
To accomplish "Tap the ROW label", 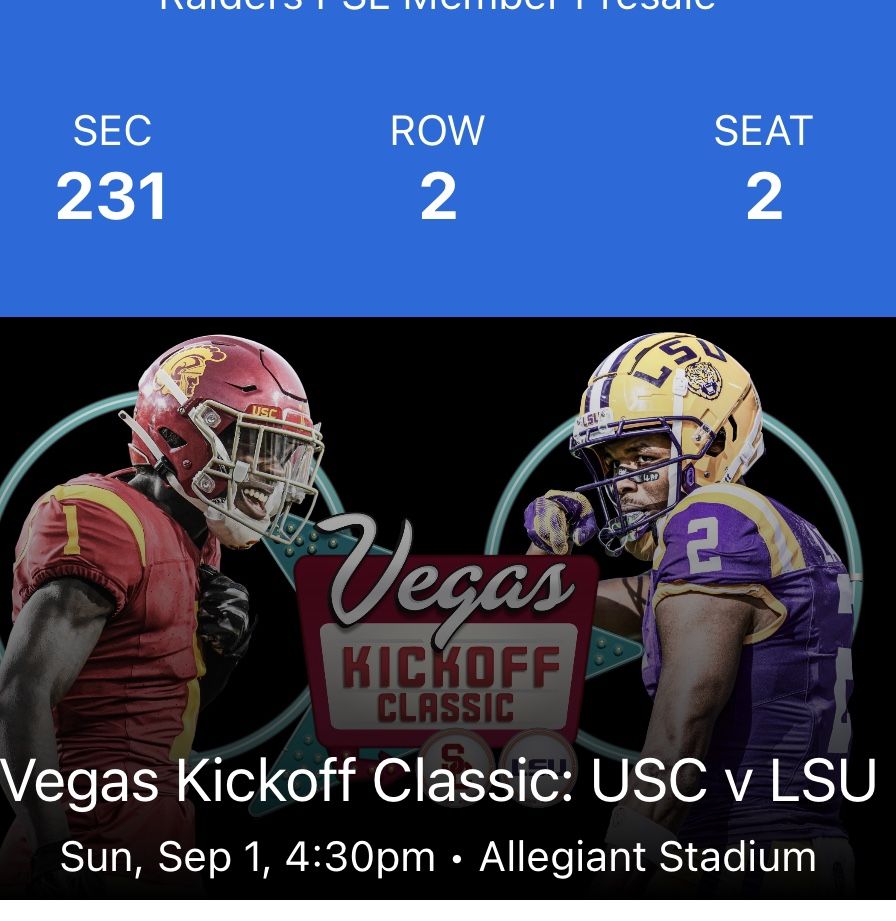I will (438, 131).
